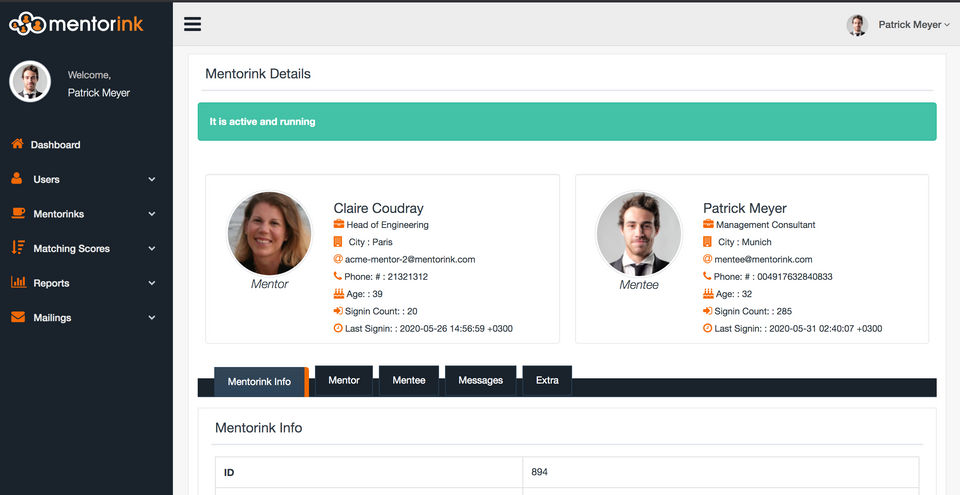Screen dimensions: 960x495
Task: Click the Matching Scores sort icon
Action: (x=18, y=248)
